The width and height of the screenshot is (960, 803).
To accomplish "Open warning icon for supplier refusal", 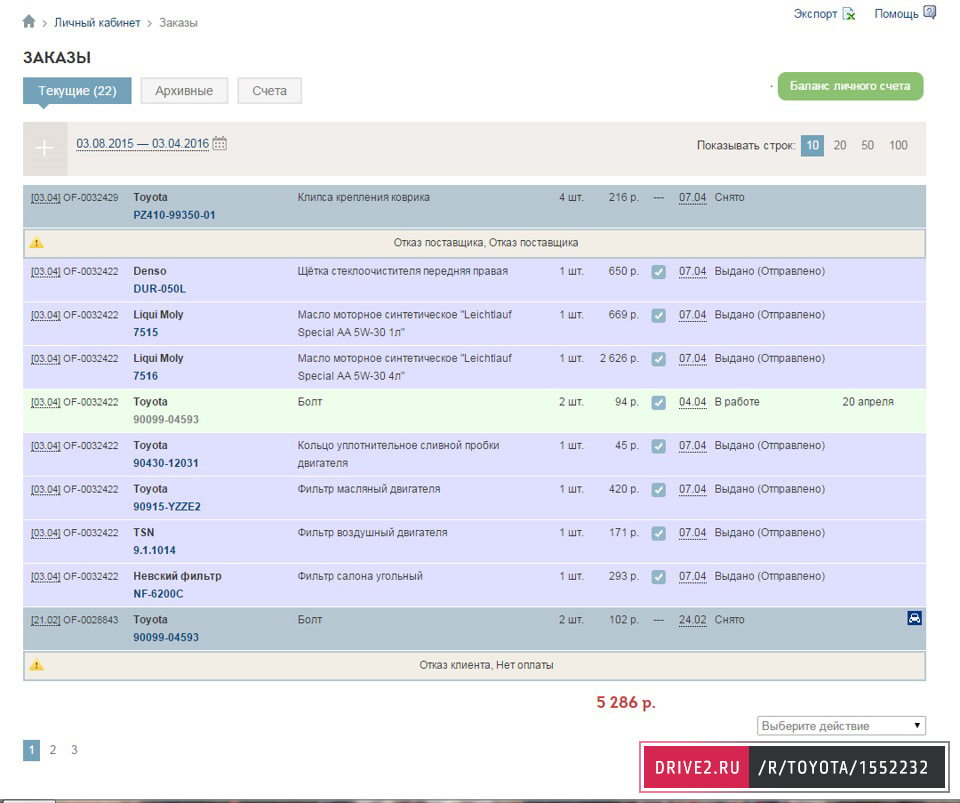I will 37,243.
